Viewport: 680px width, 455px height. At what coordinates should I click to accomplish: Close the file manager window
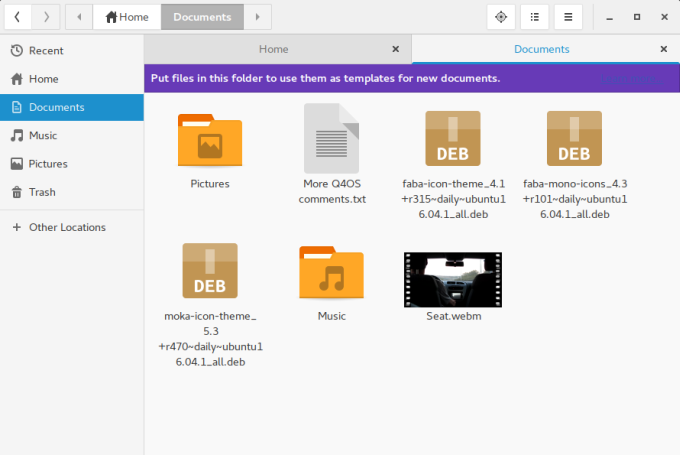point(664,17)
